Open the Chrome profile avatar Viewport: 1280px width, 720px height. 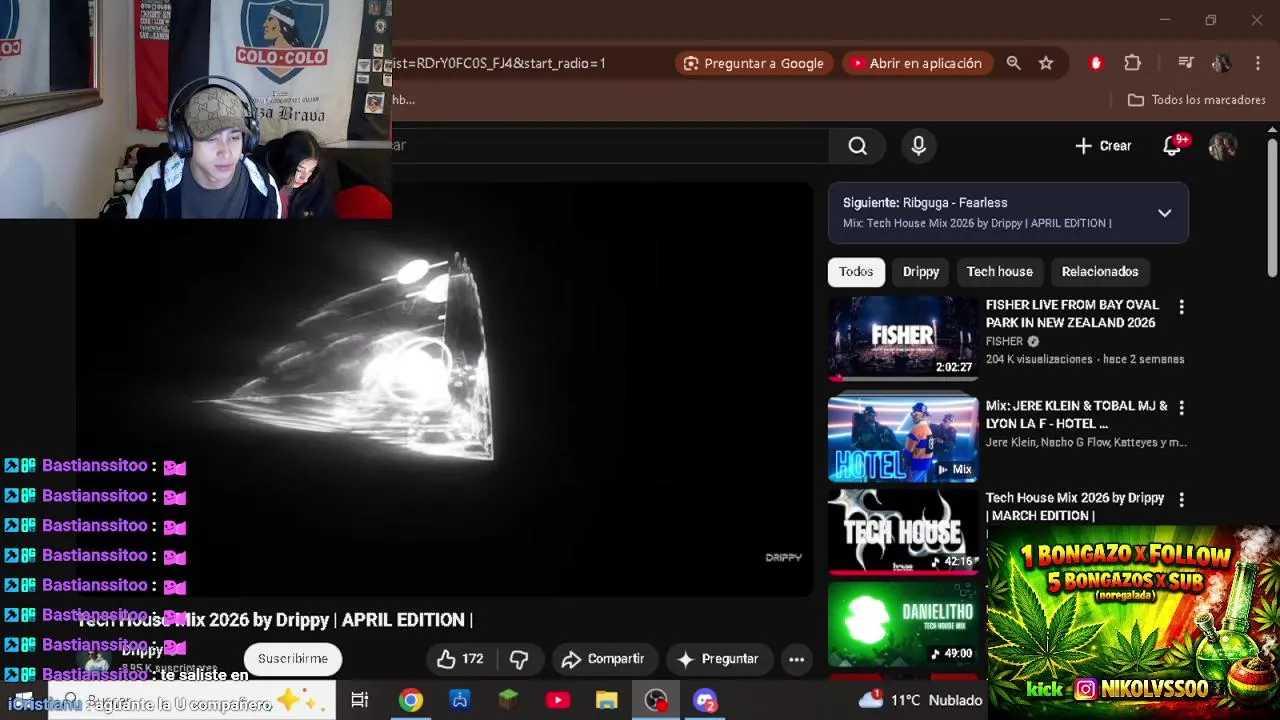point(1221,63)
